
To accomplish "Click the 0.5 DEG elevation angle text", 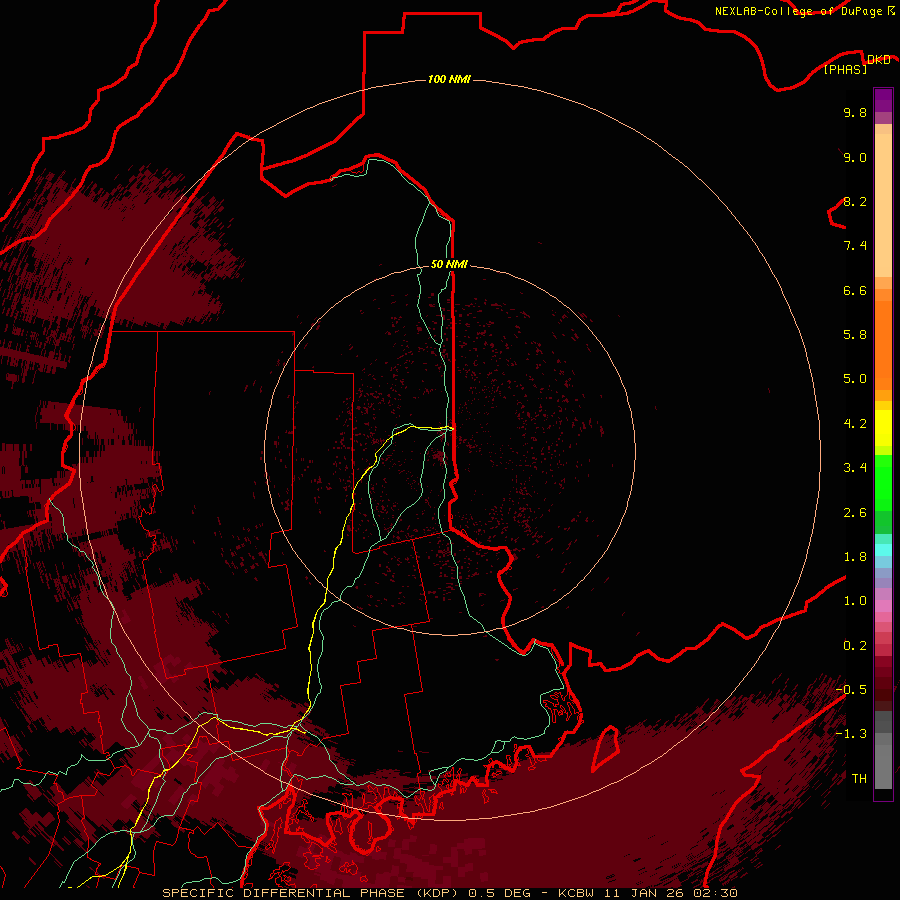I will (x=500, y=893).
